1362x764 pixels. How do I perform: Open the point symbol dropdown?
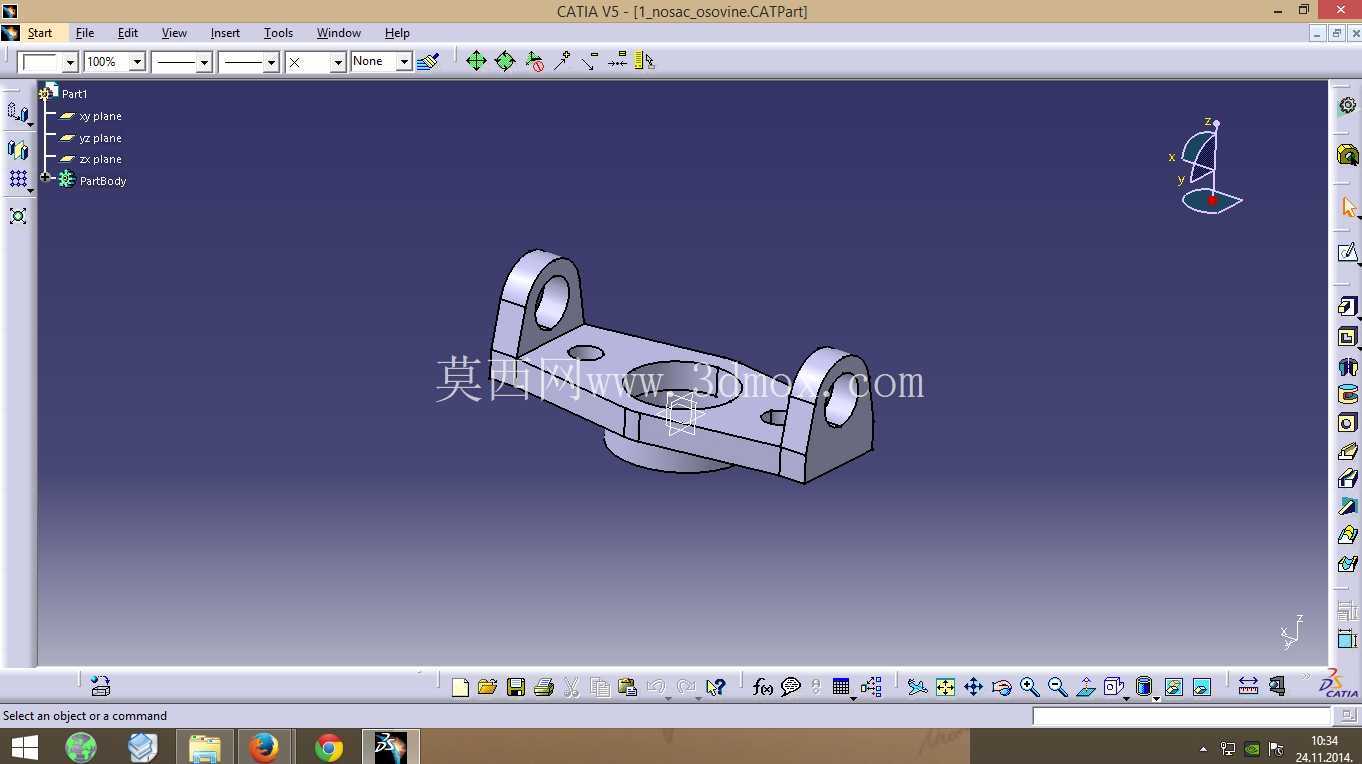[338, 62]
